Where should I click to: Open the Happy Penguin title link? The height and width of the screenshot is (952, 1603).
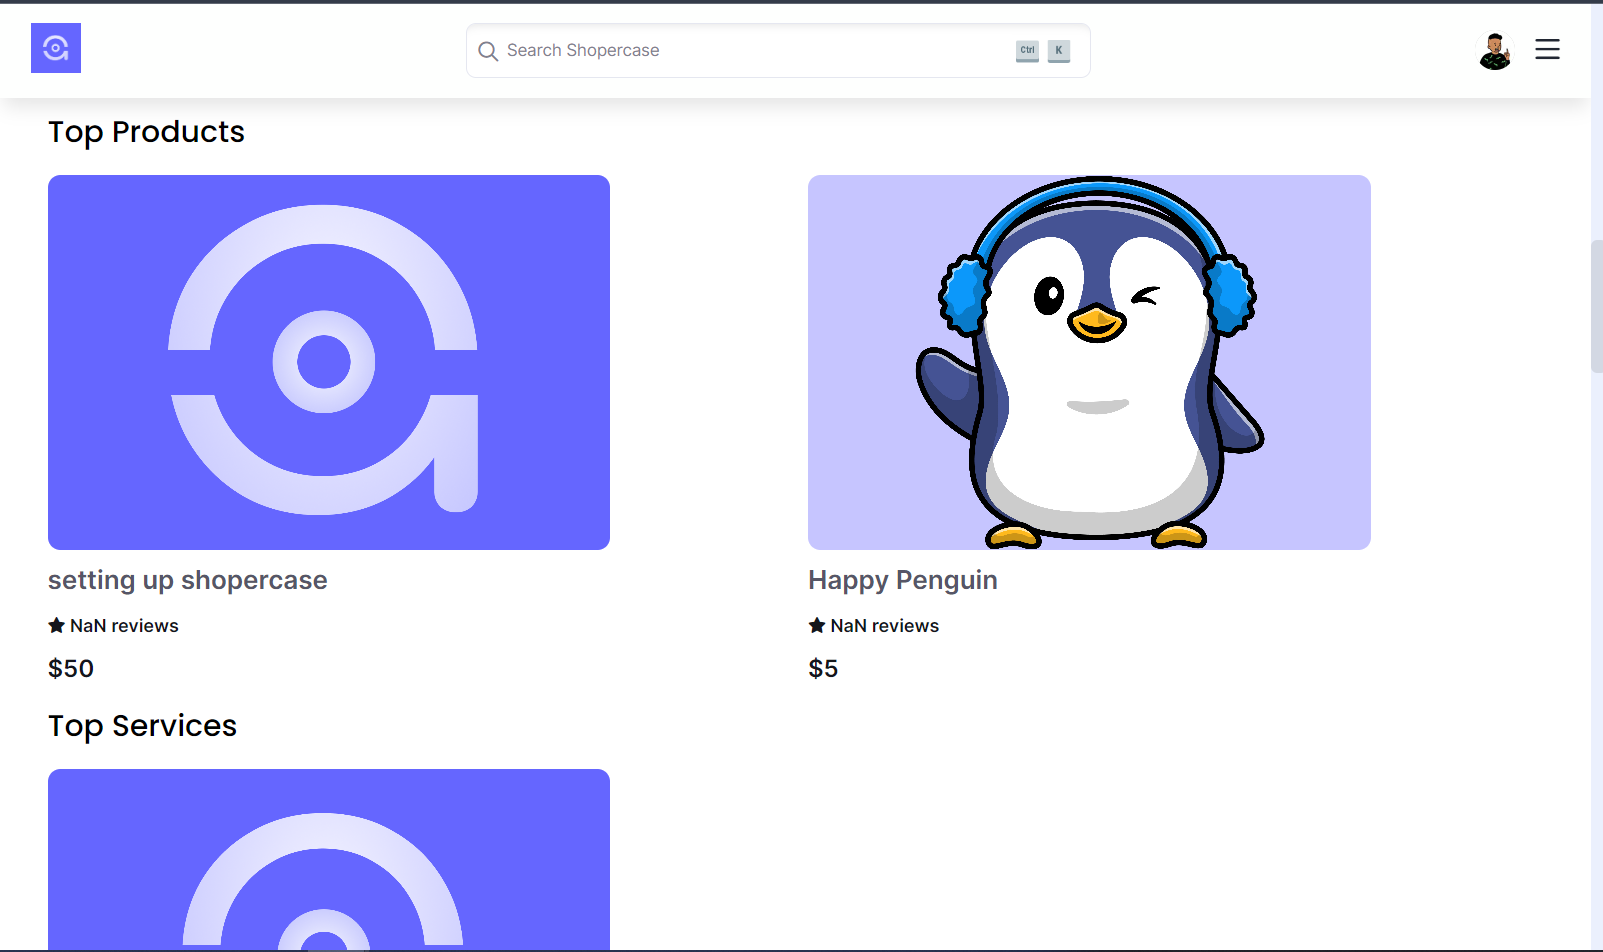pos(903,580)
